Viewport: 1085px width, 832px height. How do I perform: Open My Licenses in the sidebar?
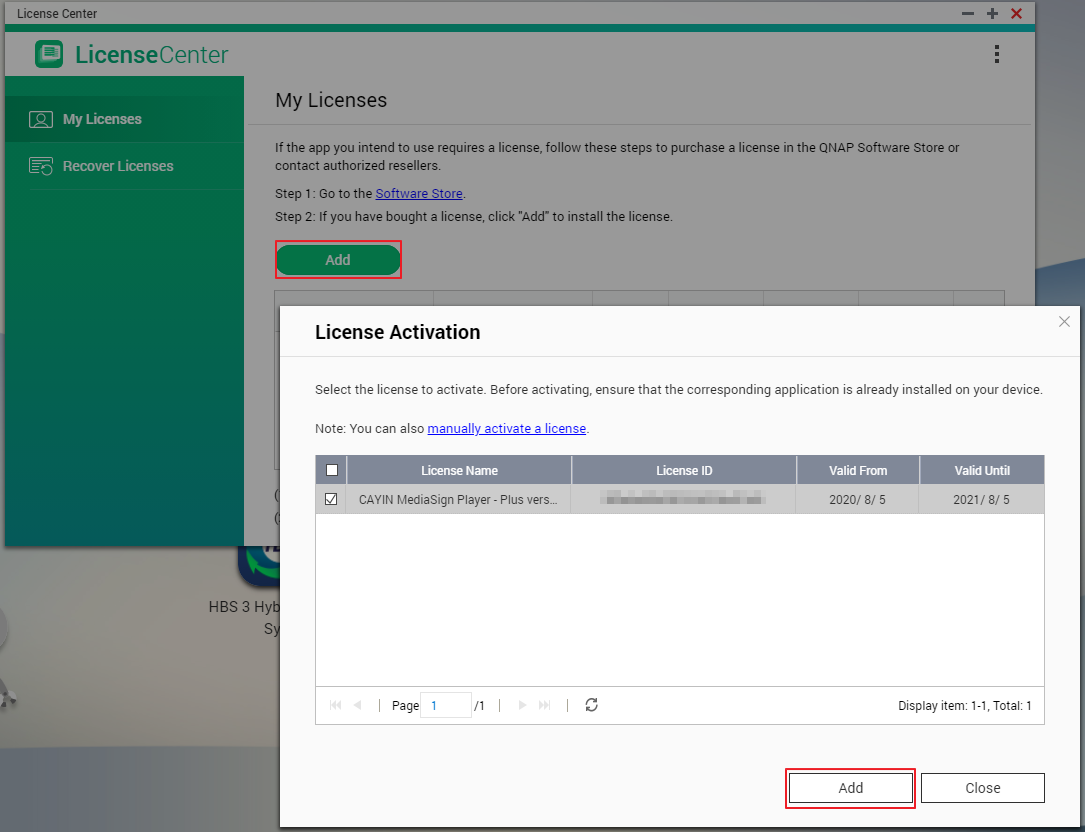(x=102, y=119)
